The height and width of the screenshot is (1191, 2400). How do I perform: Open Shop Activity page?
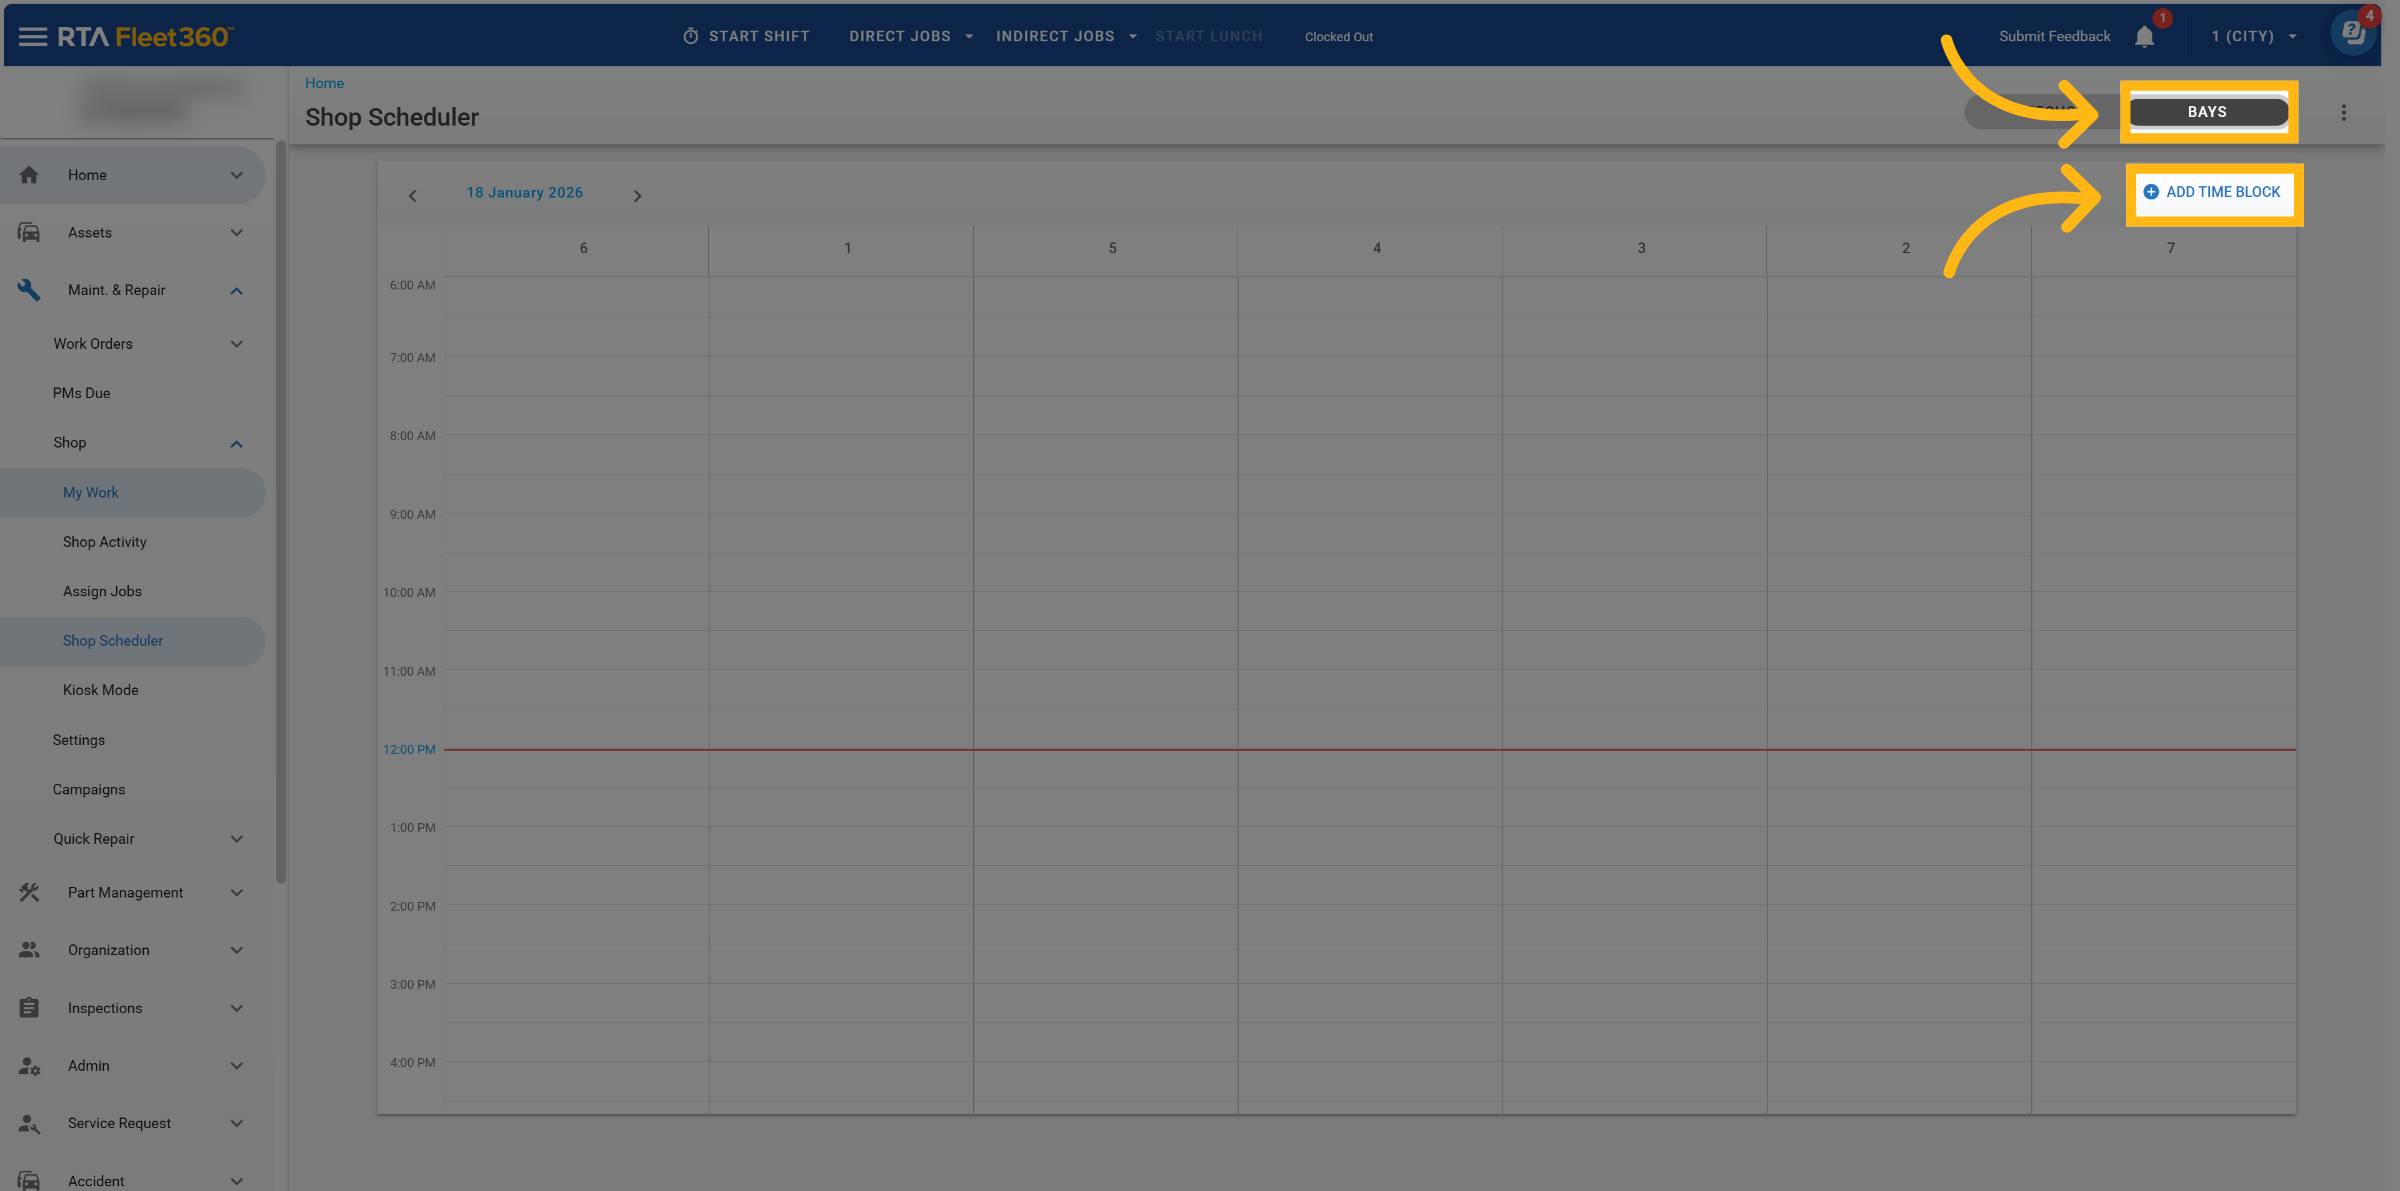click(x=104, y=542)
